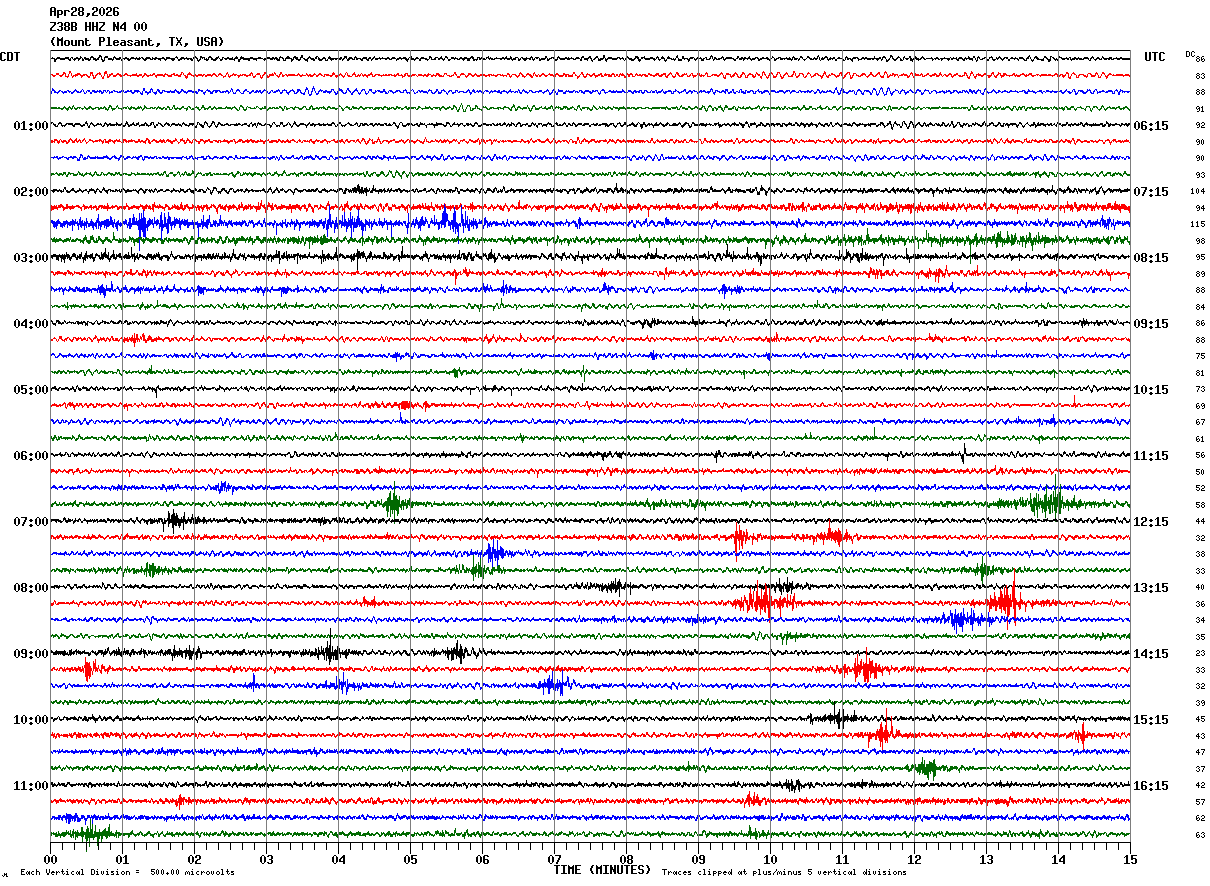1210x886 pixels.
Task: Select the DC offset value 115
Action: pyautogui.click(x=1197, y=225)
